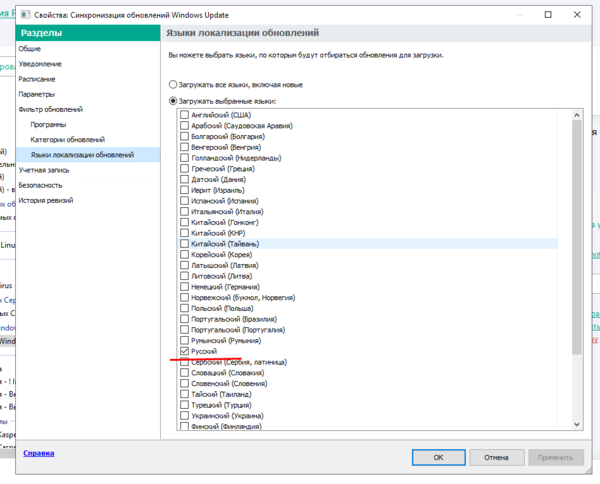Open the Справка help link
600x484 pixels.
(x=39, y=453)
